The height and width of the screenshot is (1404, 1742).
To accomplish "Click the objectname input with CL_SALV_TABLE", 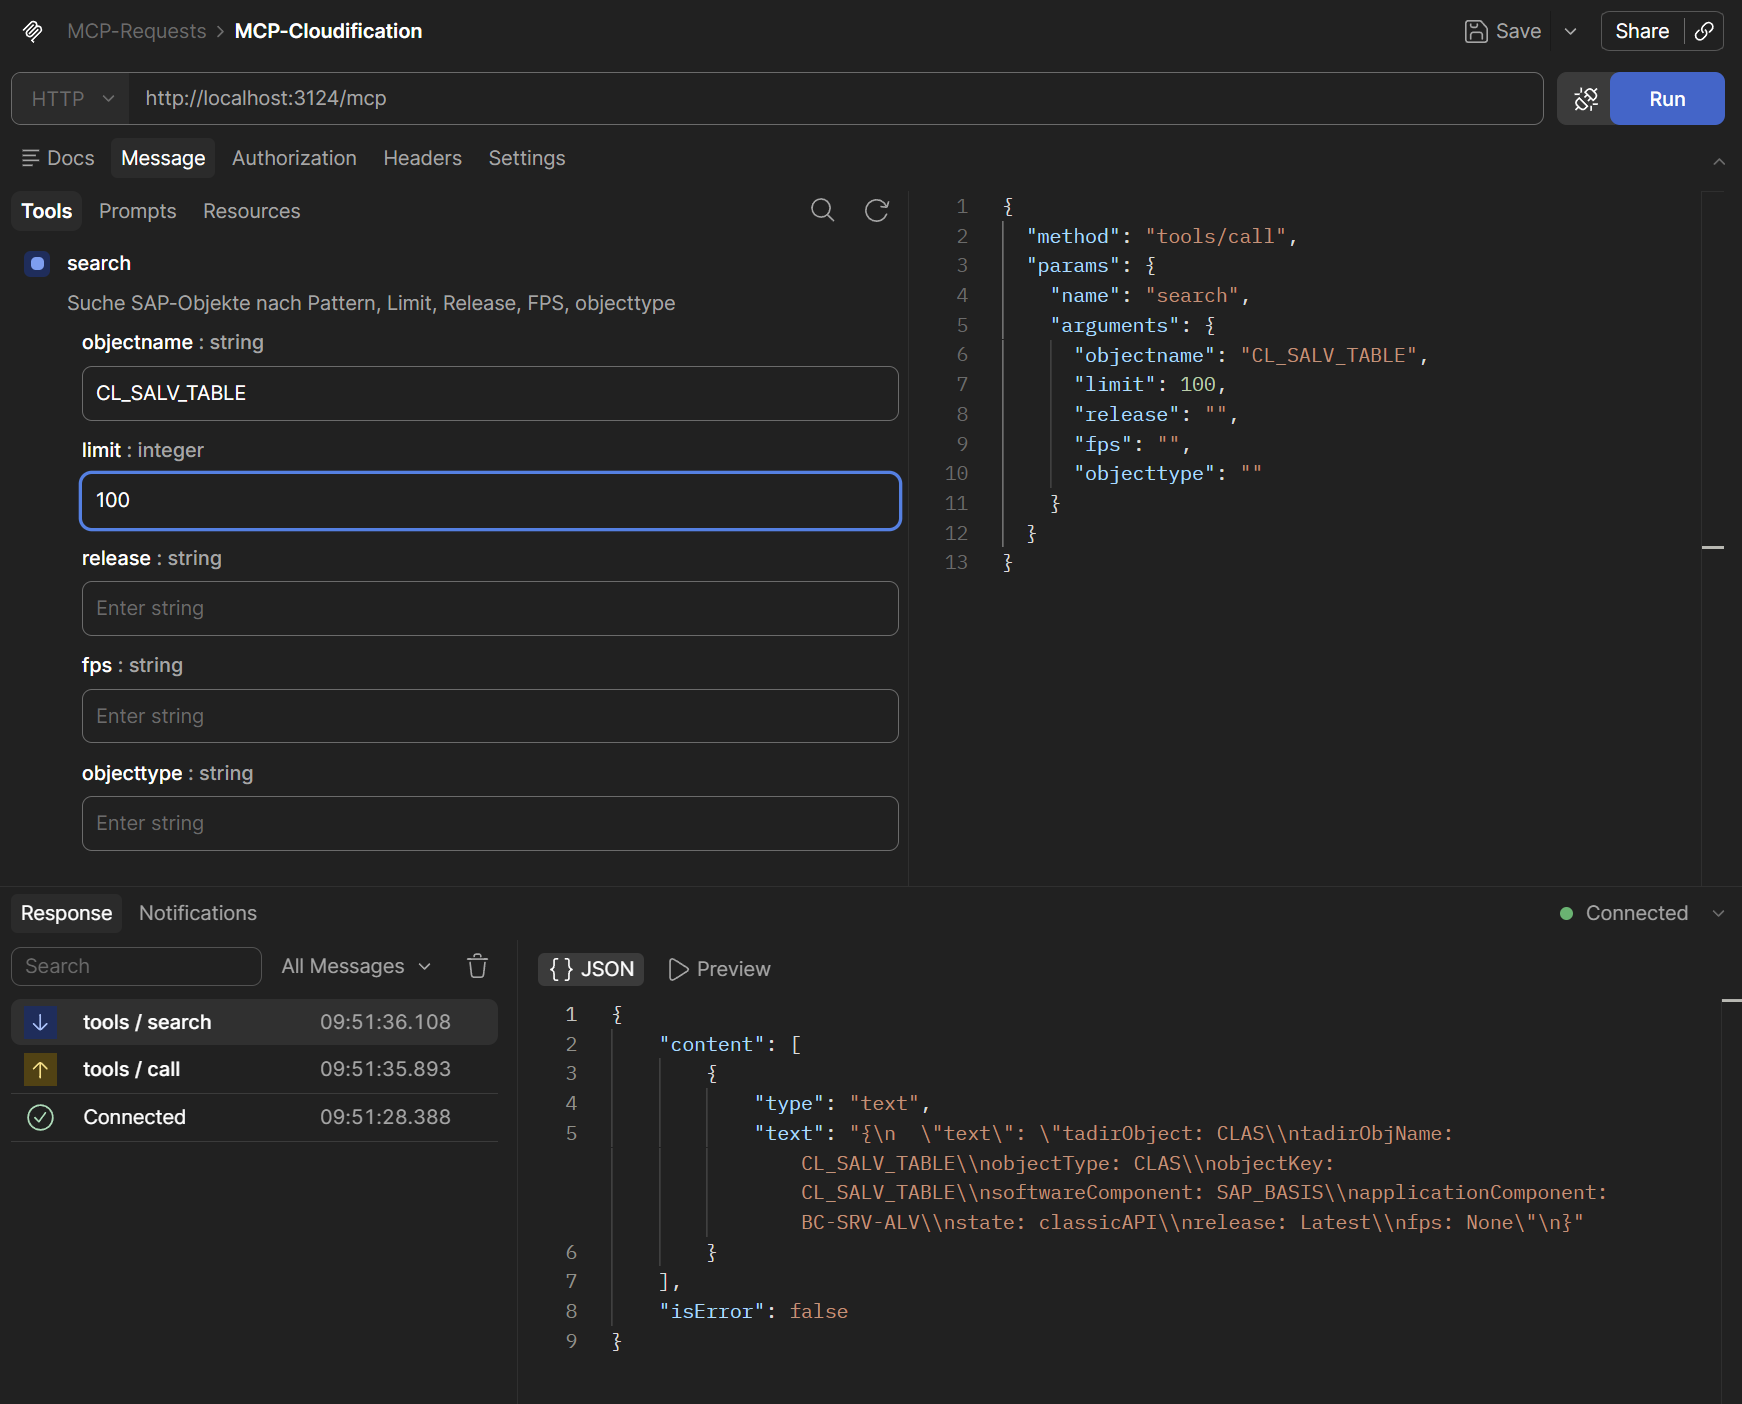I will tap(490, 393).
